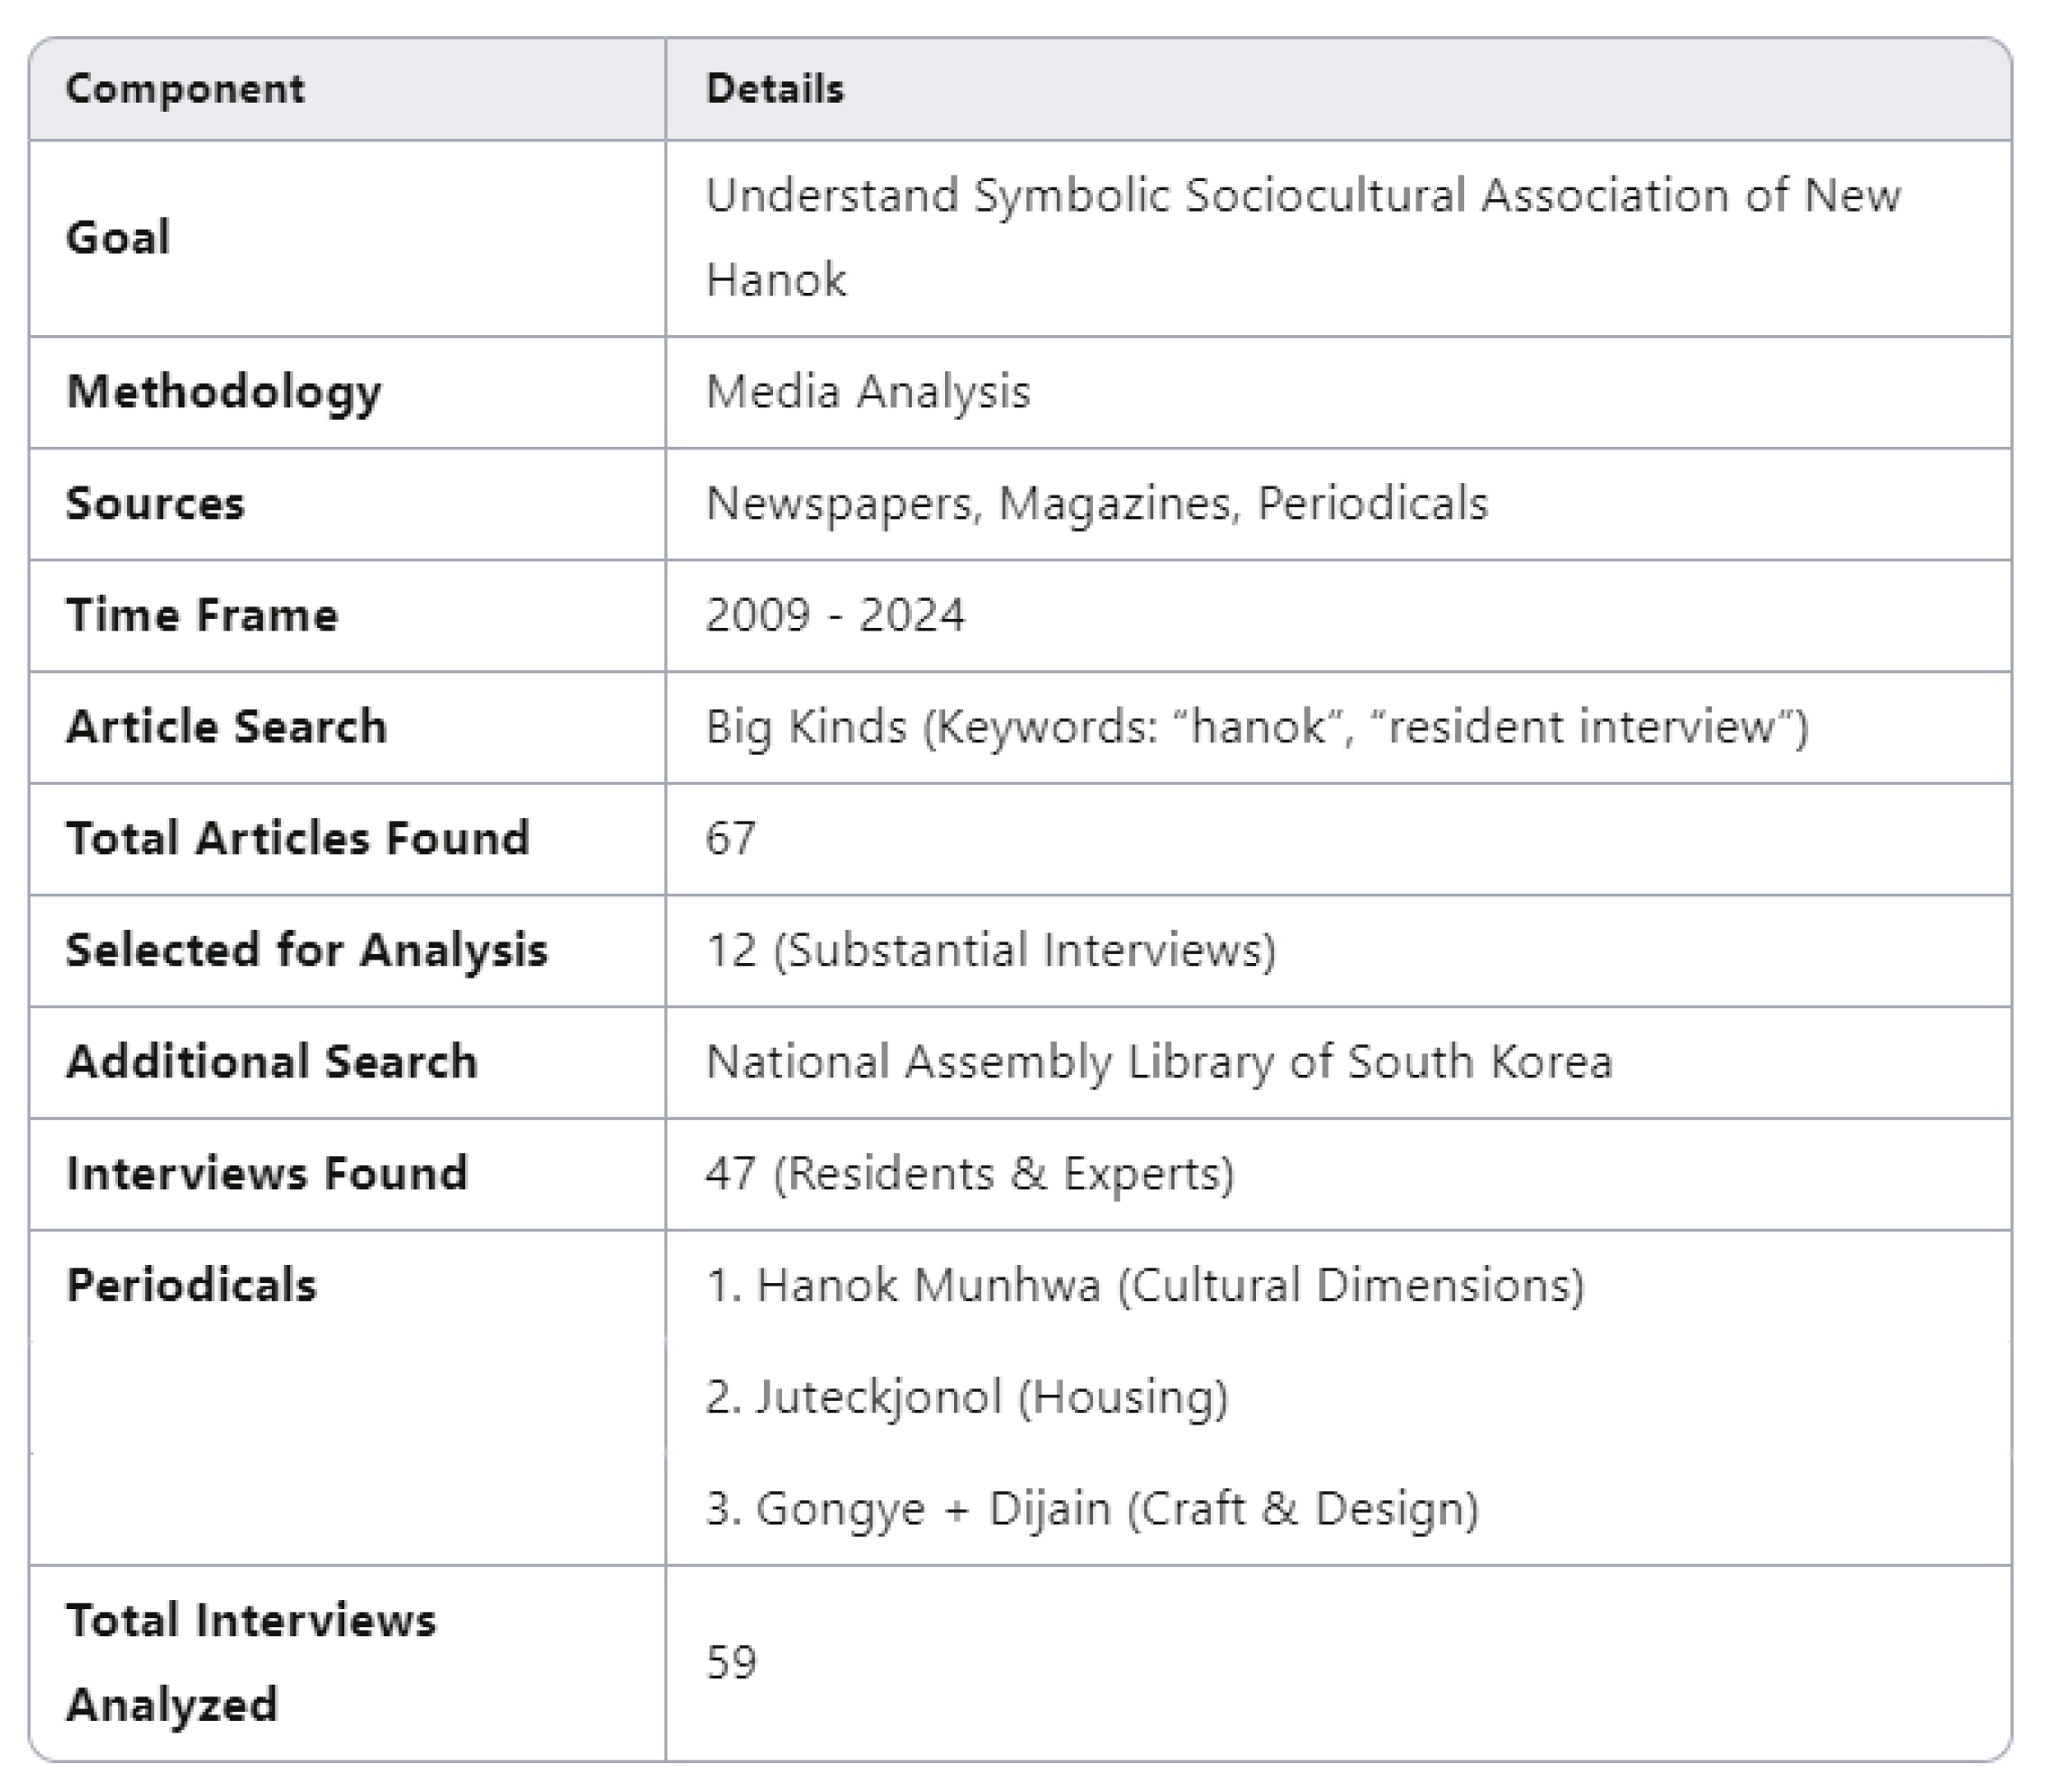This screenshot has width=2047, height=1792.
Task: Click the Methodology row label
Action: coord(223,392)
